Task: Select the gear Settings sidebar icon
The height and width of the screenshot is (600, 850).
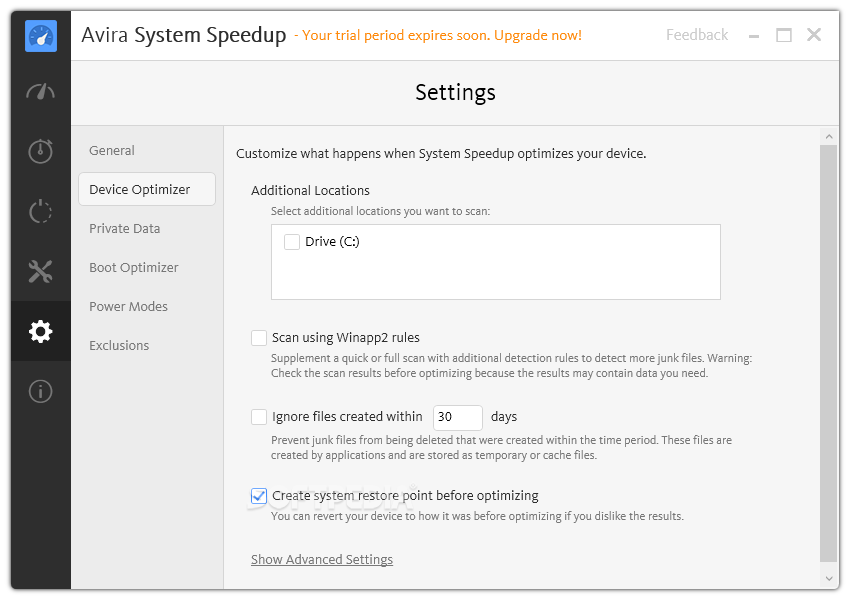Action: tap(41, 331)
